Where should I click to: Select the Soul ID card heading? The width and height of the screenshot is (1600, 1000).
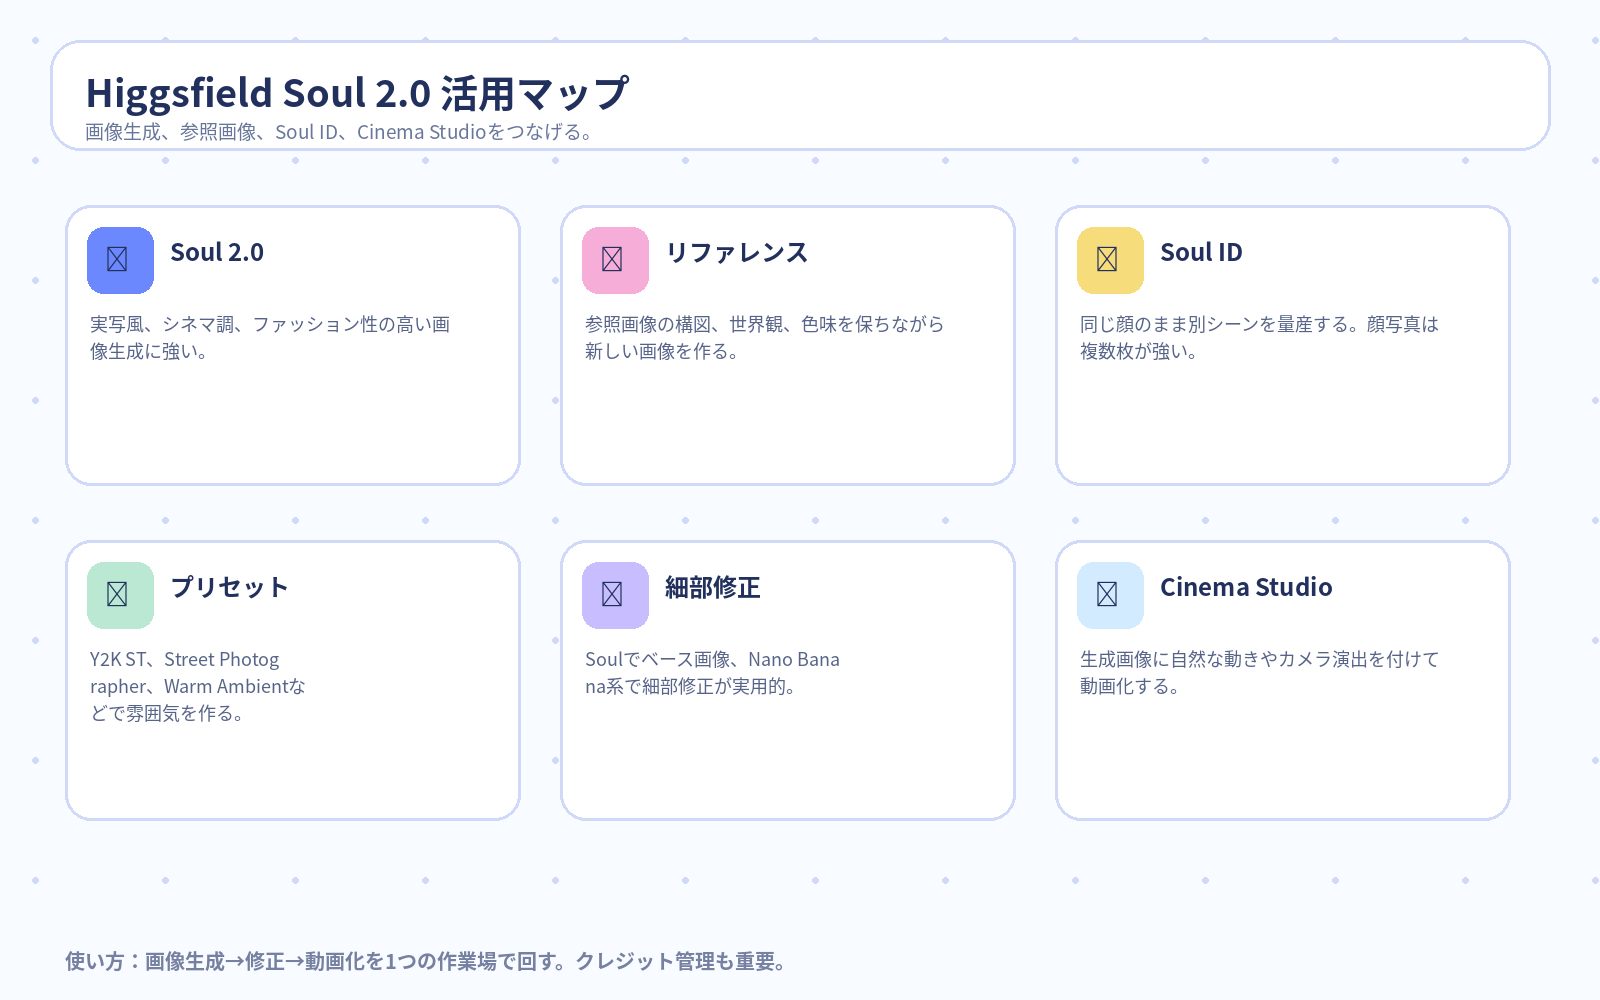point(1201,252)
